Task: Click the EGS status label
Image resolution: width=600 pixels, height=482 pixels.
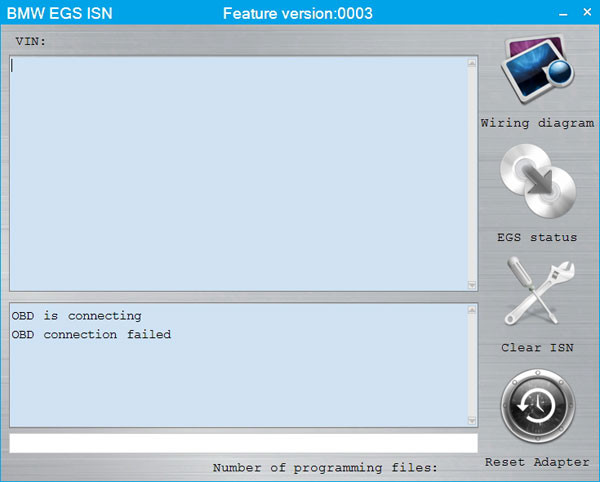Action: pyautogui.click(x=537, y=237)
